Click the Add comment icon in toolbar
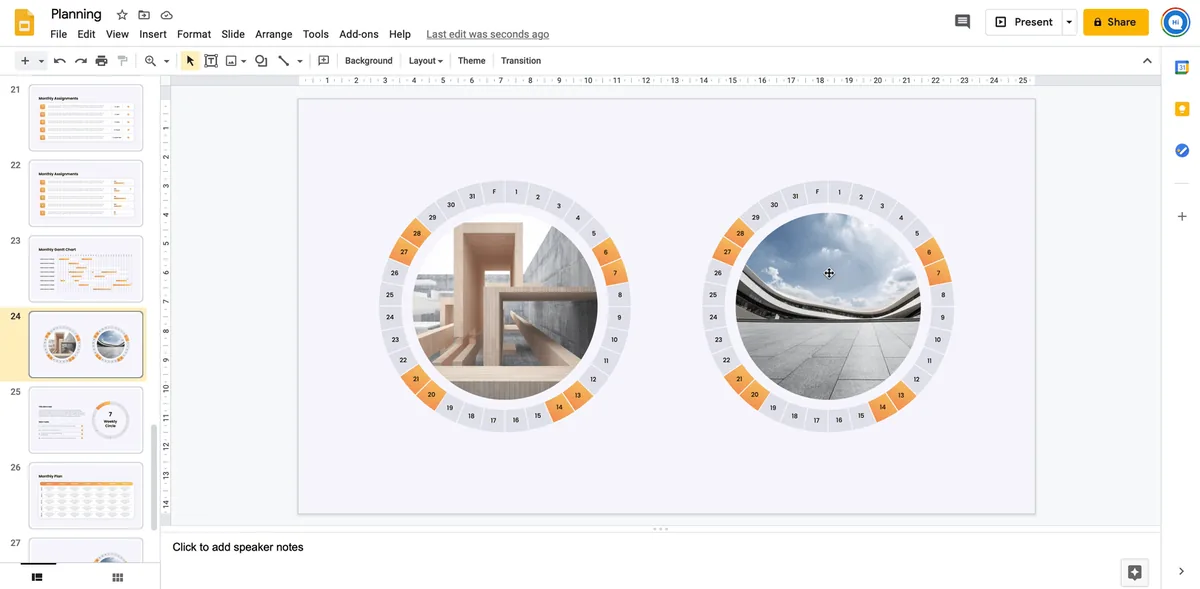This screenshot has width=1200, height=589. point(324,61)
